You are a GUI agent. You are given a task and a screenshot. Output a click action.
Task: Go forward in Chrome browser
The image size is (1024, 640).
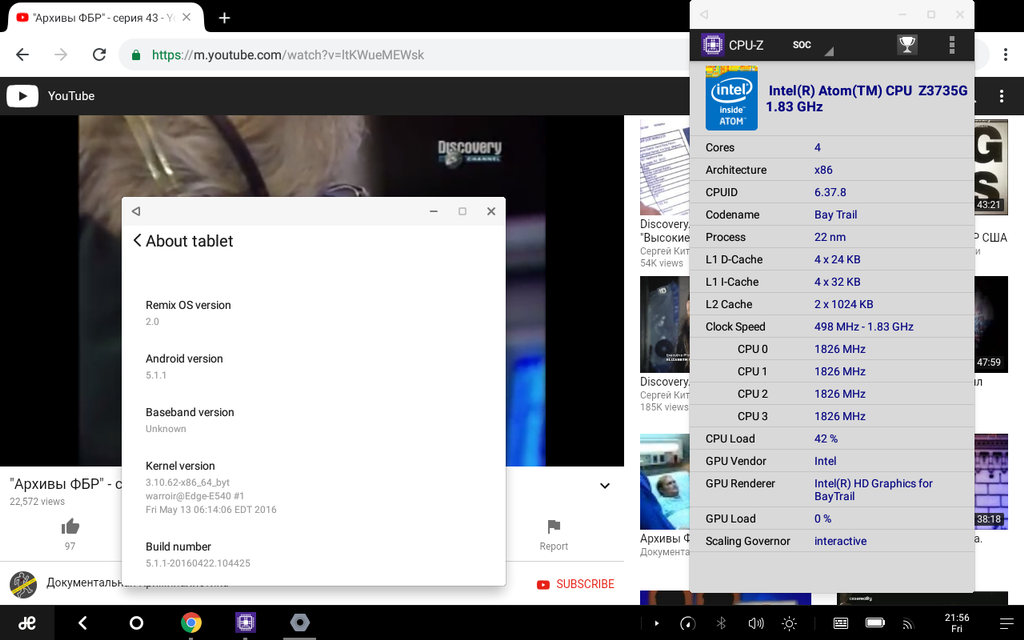[61, 55]
